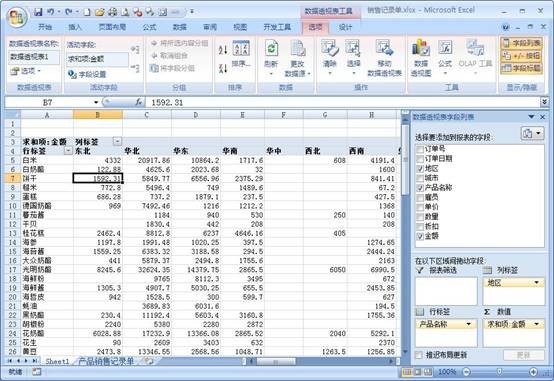The image size is (554, 381).
Task: Open the 排序 sort dialog
Action: 241,54
